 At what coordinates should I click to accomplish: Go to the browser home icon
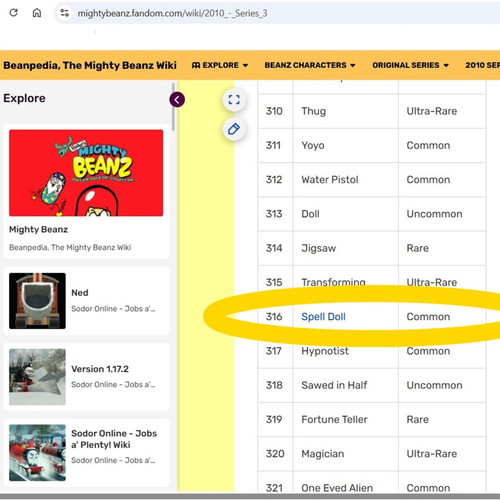click(x=37, y=13)
